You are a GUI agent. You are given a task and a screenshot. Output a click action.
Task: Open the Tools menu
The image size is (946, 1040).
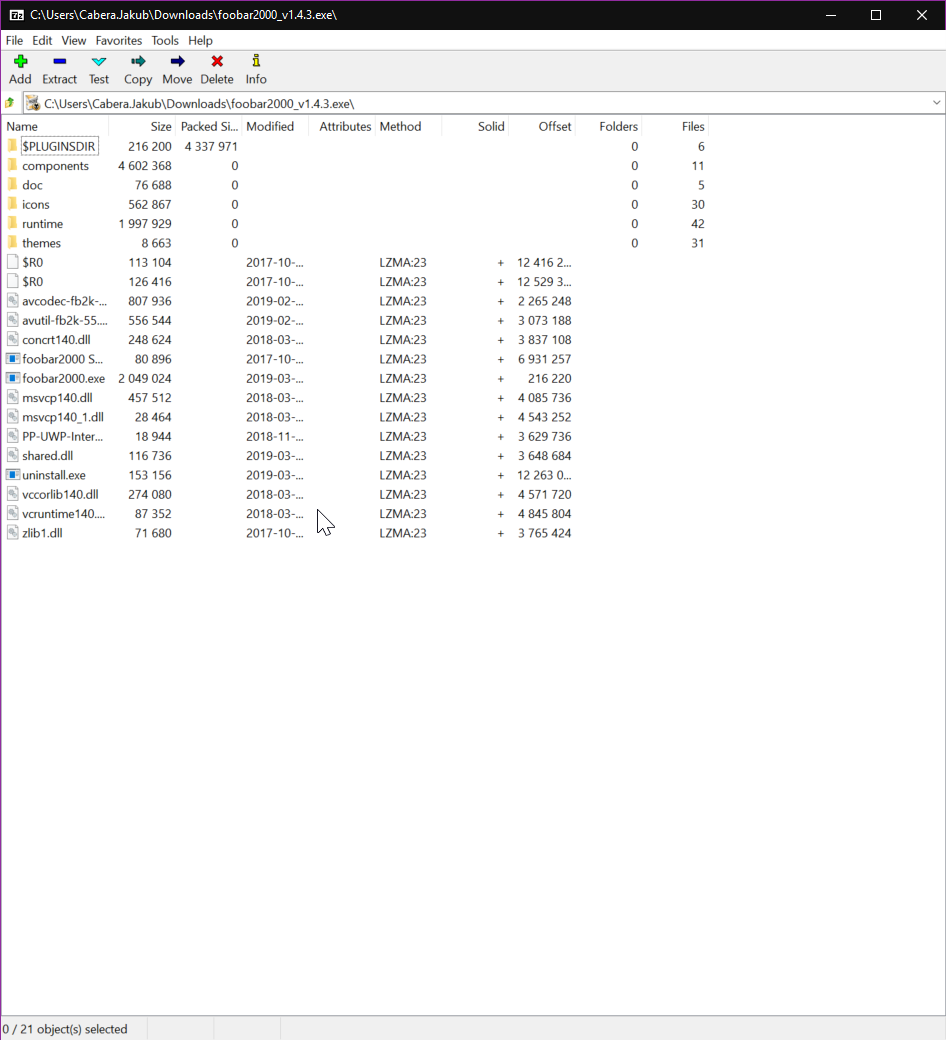point(165,40)
